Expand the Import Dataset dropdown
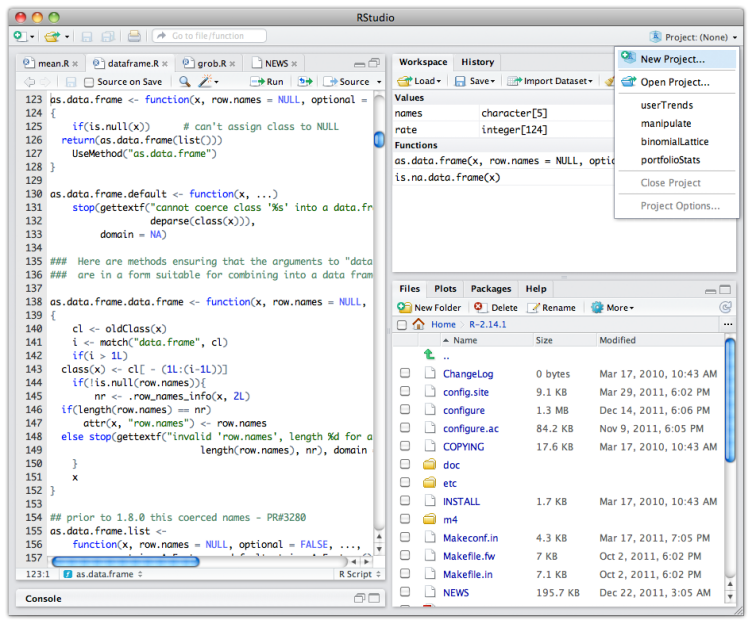Image resolution: width=752 pixels, height=624 pixels. click(550, 81)
